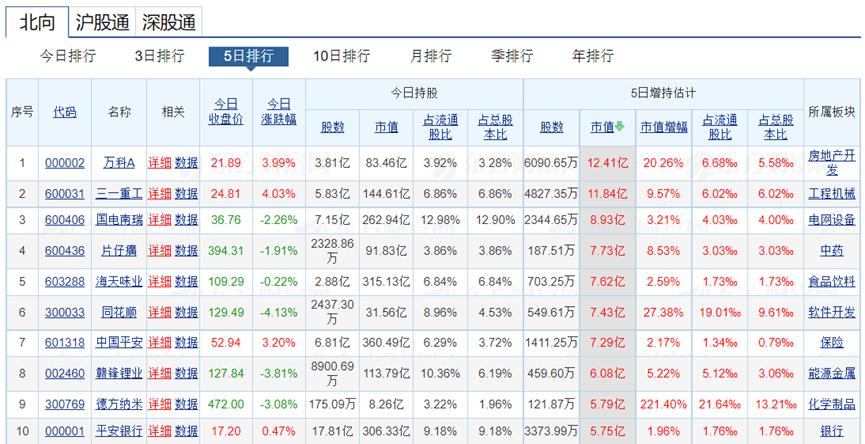Open stock code 300033 link

pos(65,312)
